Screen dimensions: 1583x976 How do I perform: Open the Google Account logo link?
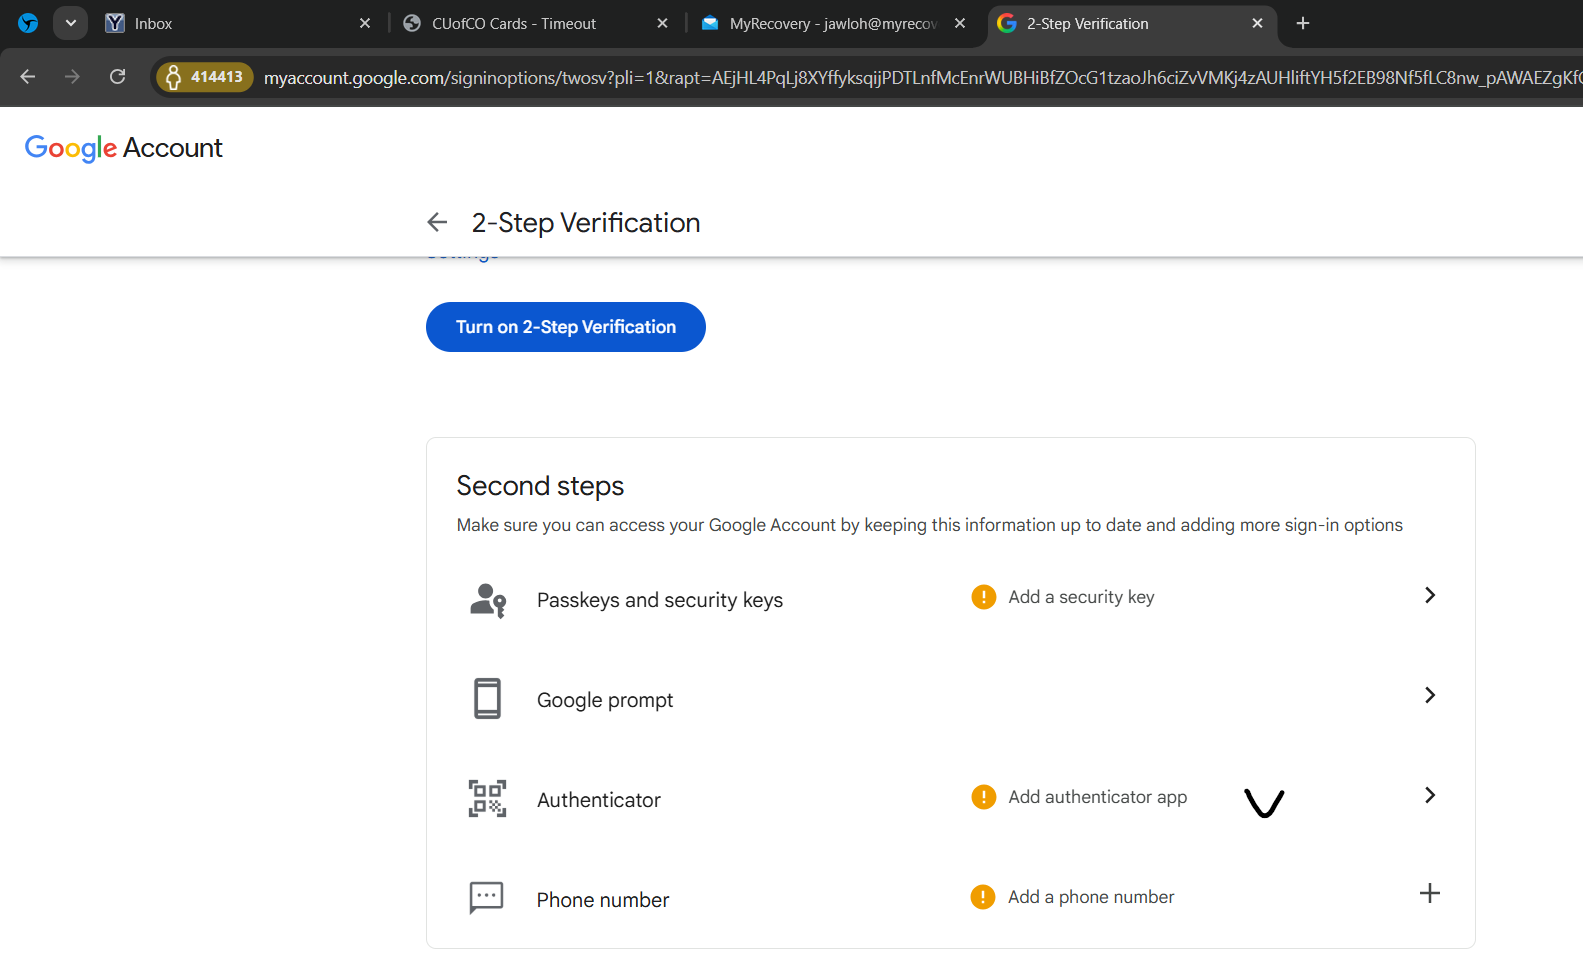point(123,148)
